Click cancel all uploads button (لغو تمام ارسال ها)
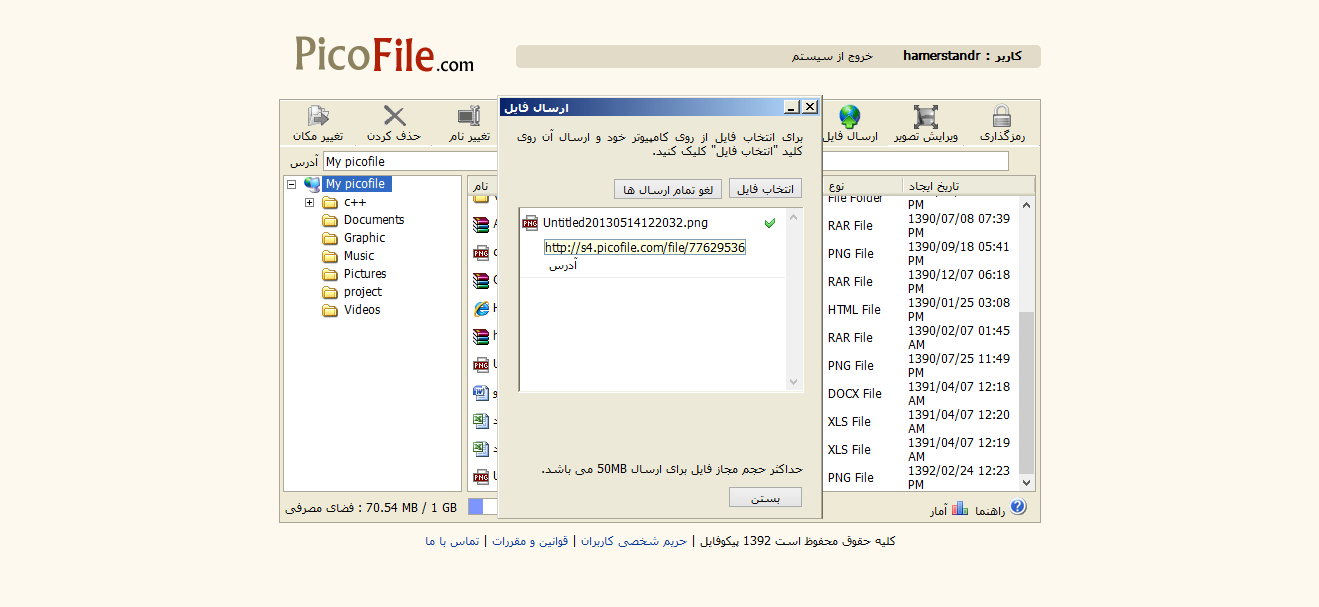 (x=668, y=189)
